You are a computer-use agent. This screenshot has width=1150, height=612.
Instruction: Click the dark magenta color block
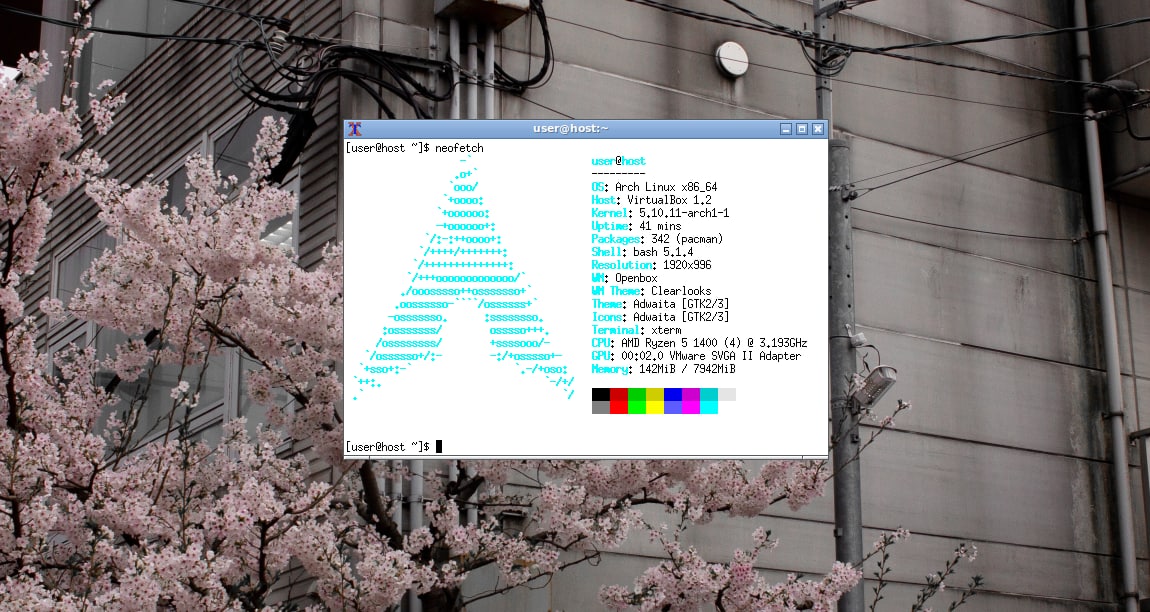pos(691,395)
